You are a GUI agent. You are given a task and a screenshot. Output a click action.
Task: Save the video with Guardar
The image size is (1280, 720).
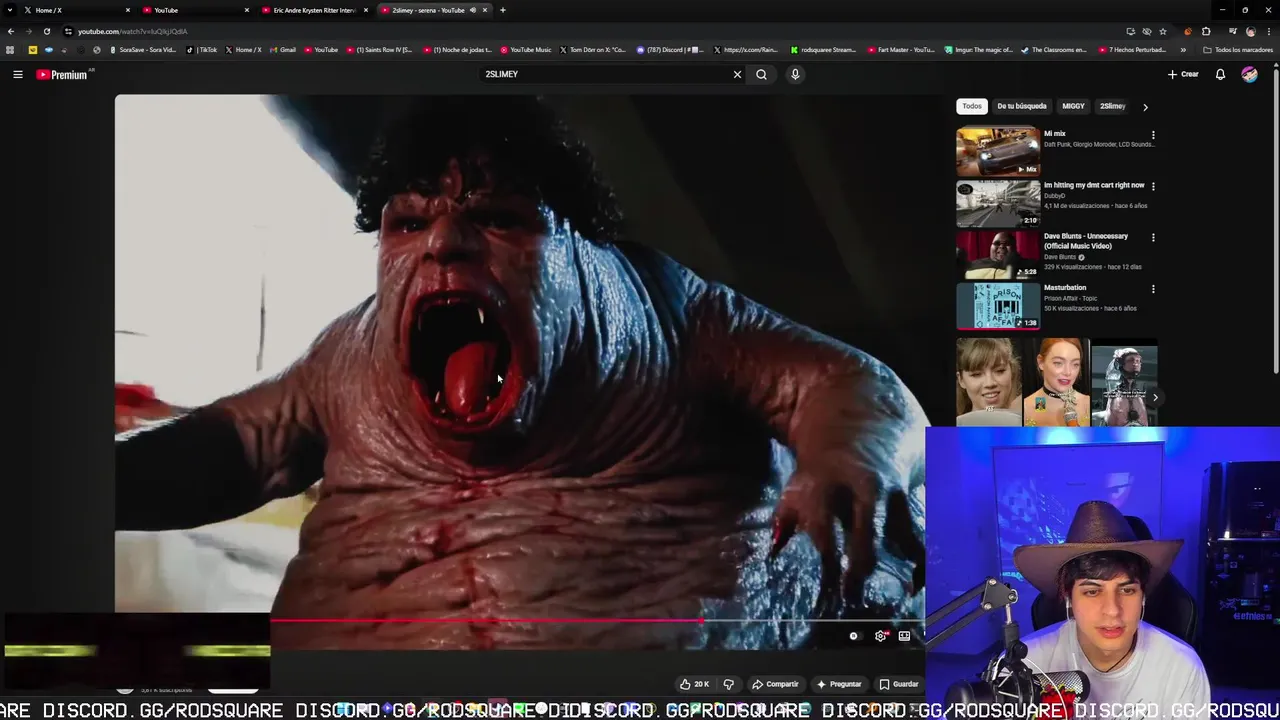click(x=898, y=684)
